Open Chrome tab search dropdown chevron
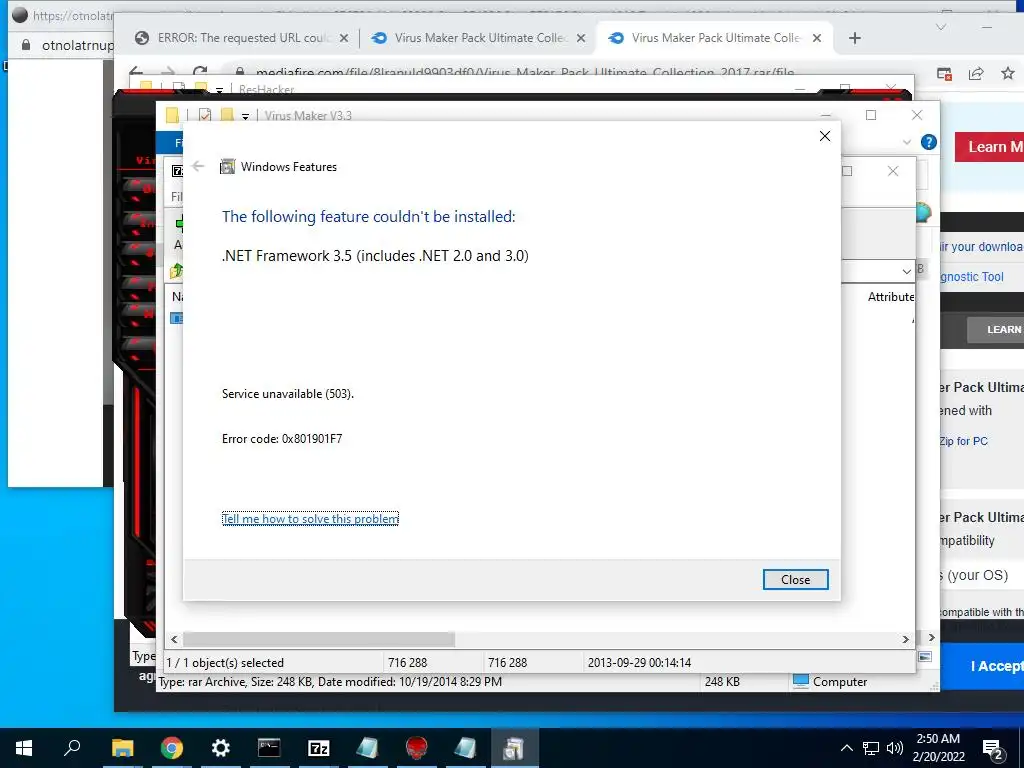This screenshot has width=1024, height=768. 941,27
